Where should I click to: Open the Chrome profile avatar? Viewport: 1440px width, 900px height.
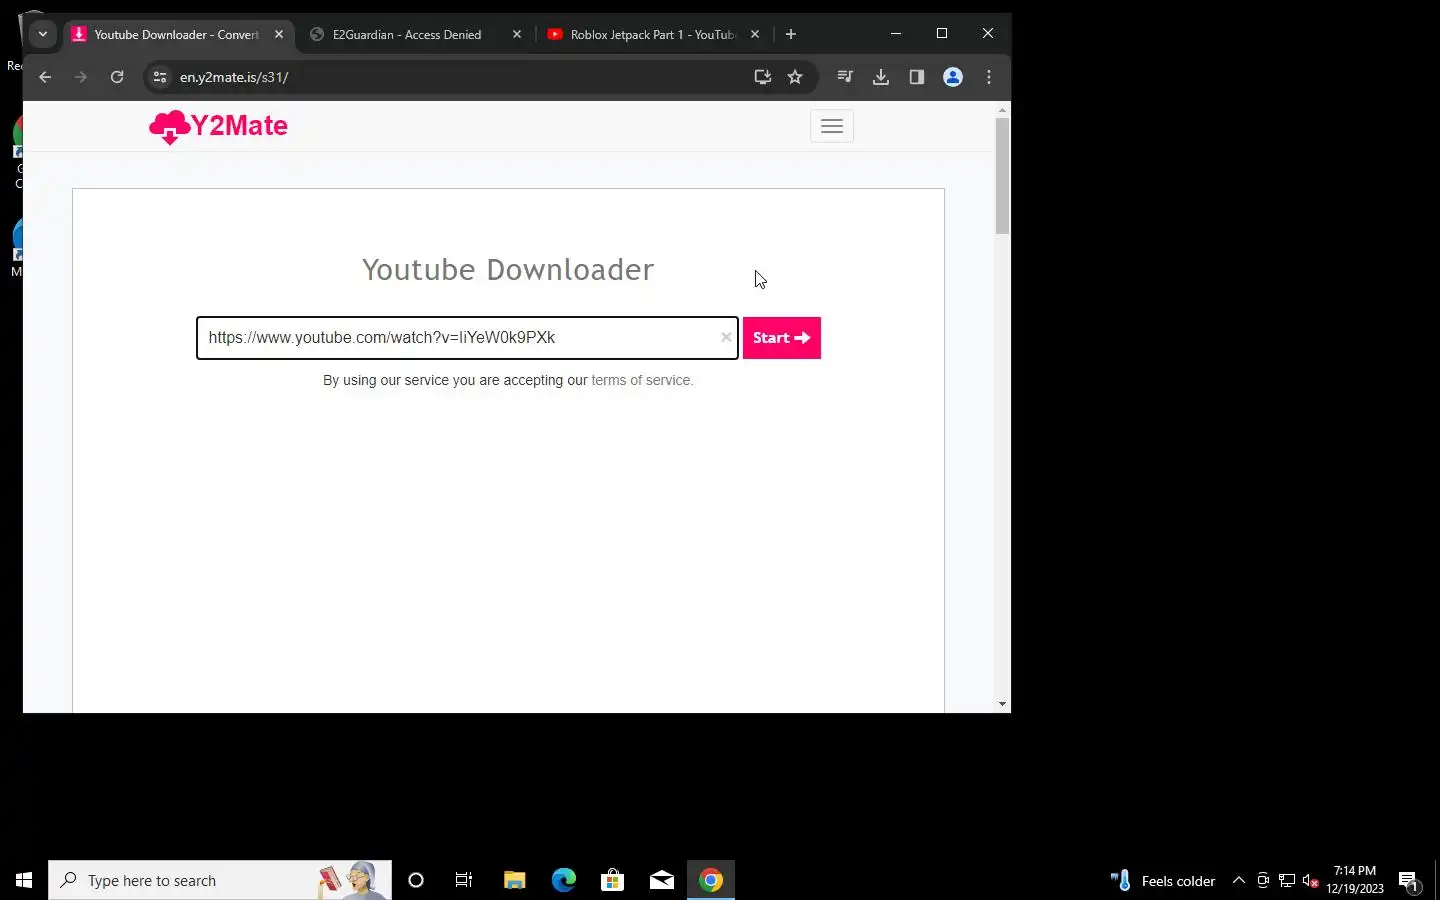point(953,77)
